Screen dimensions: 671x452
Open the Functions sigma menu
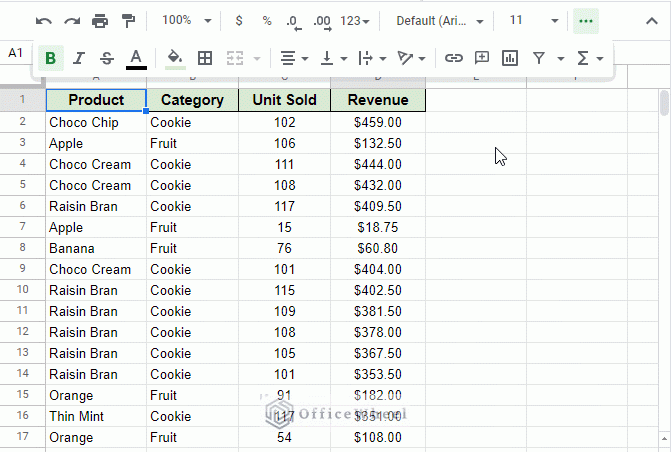click(x=590, y=58)
